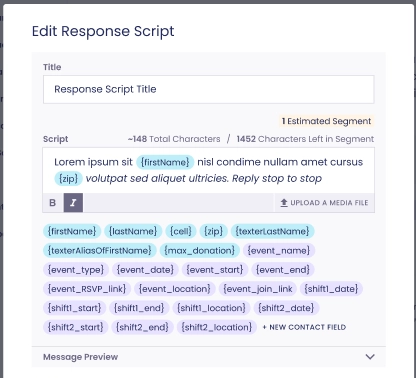Image resolution: width=416 pixels, height=378 pixels.
Task: Insert {event_RSVP_link} field tag
Action: coord(87,289)
